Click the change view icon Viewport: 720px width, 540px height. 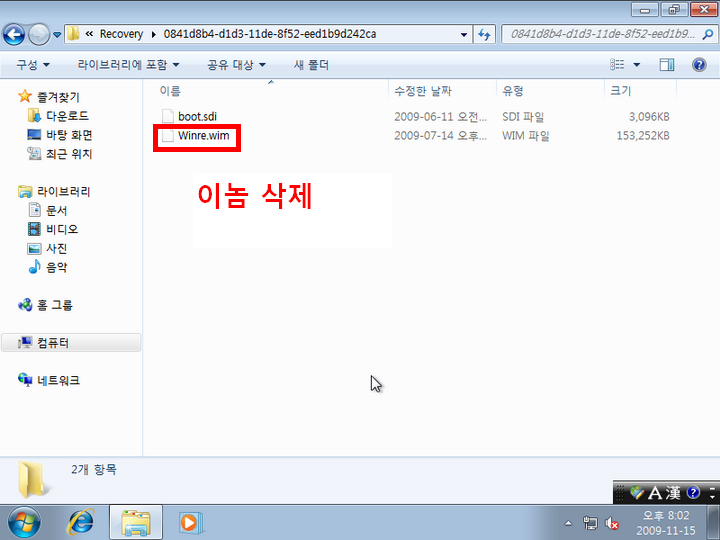[617, 65]
